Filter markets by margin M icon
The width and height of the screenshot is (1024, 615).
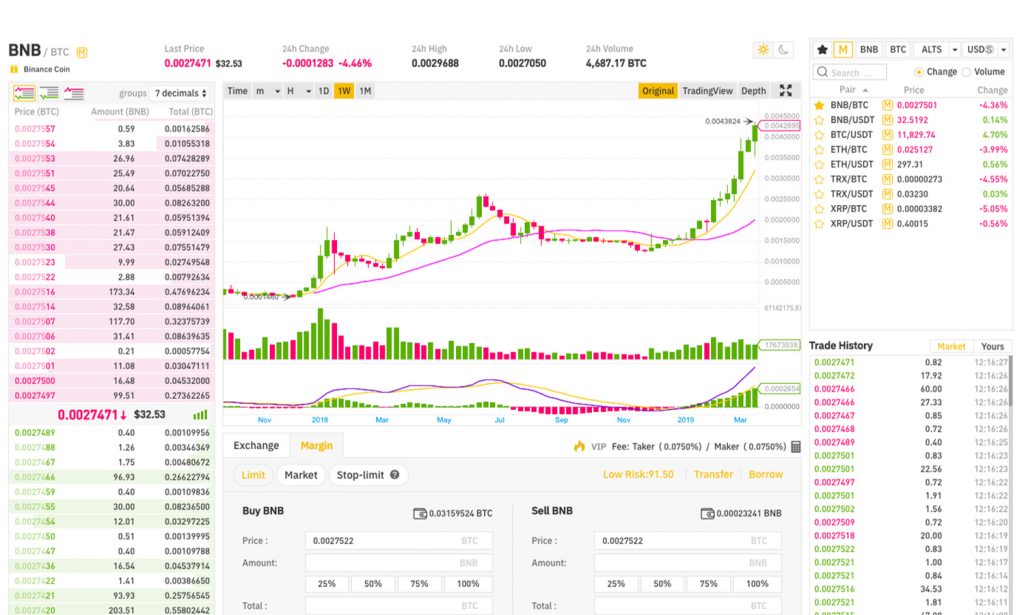coord(842,50)
